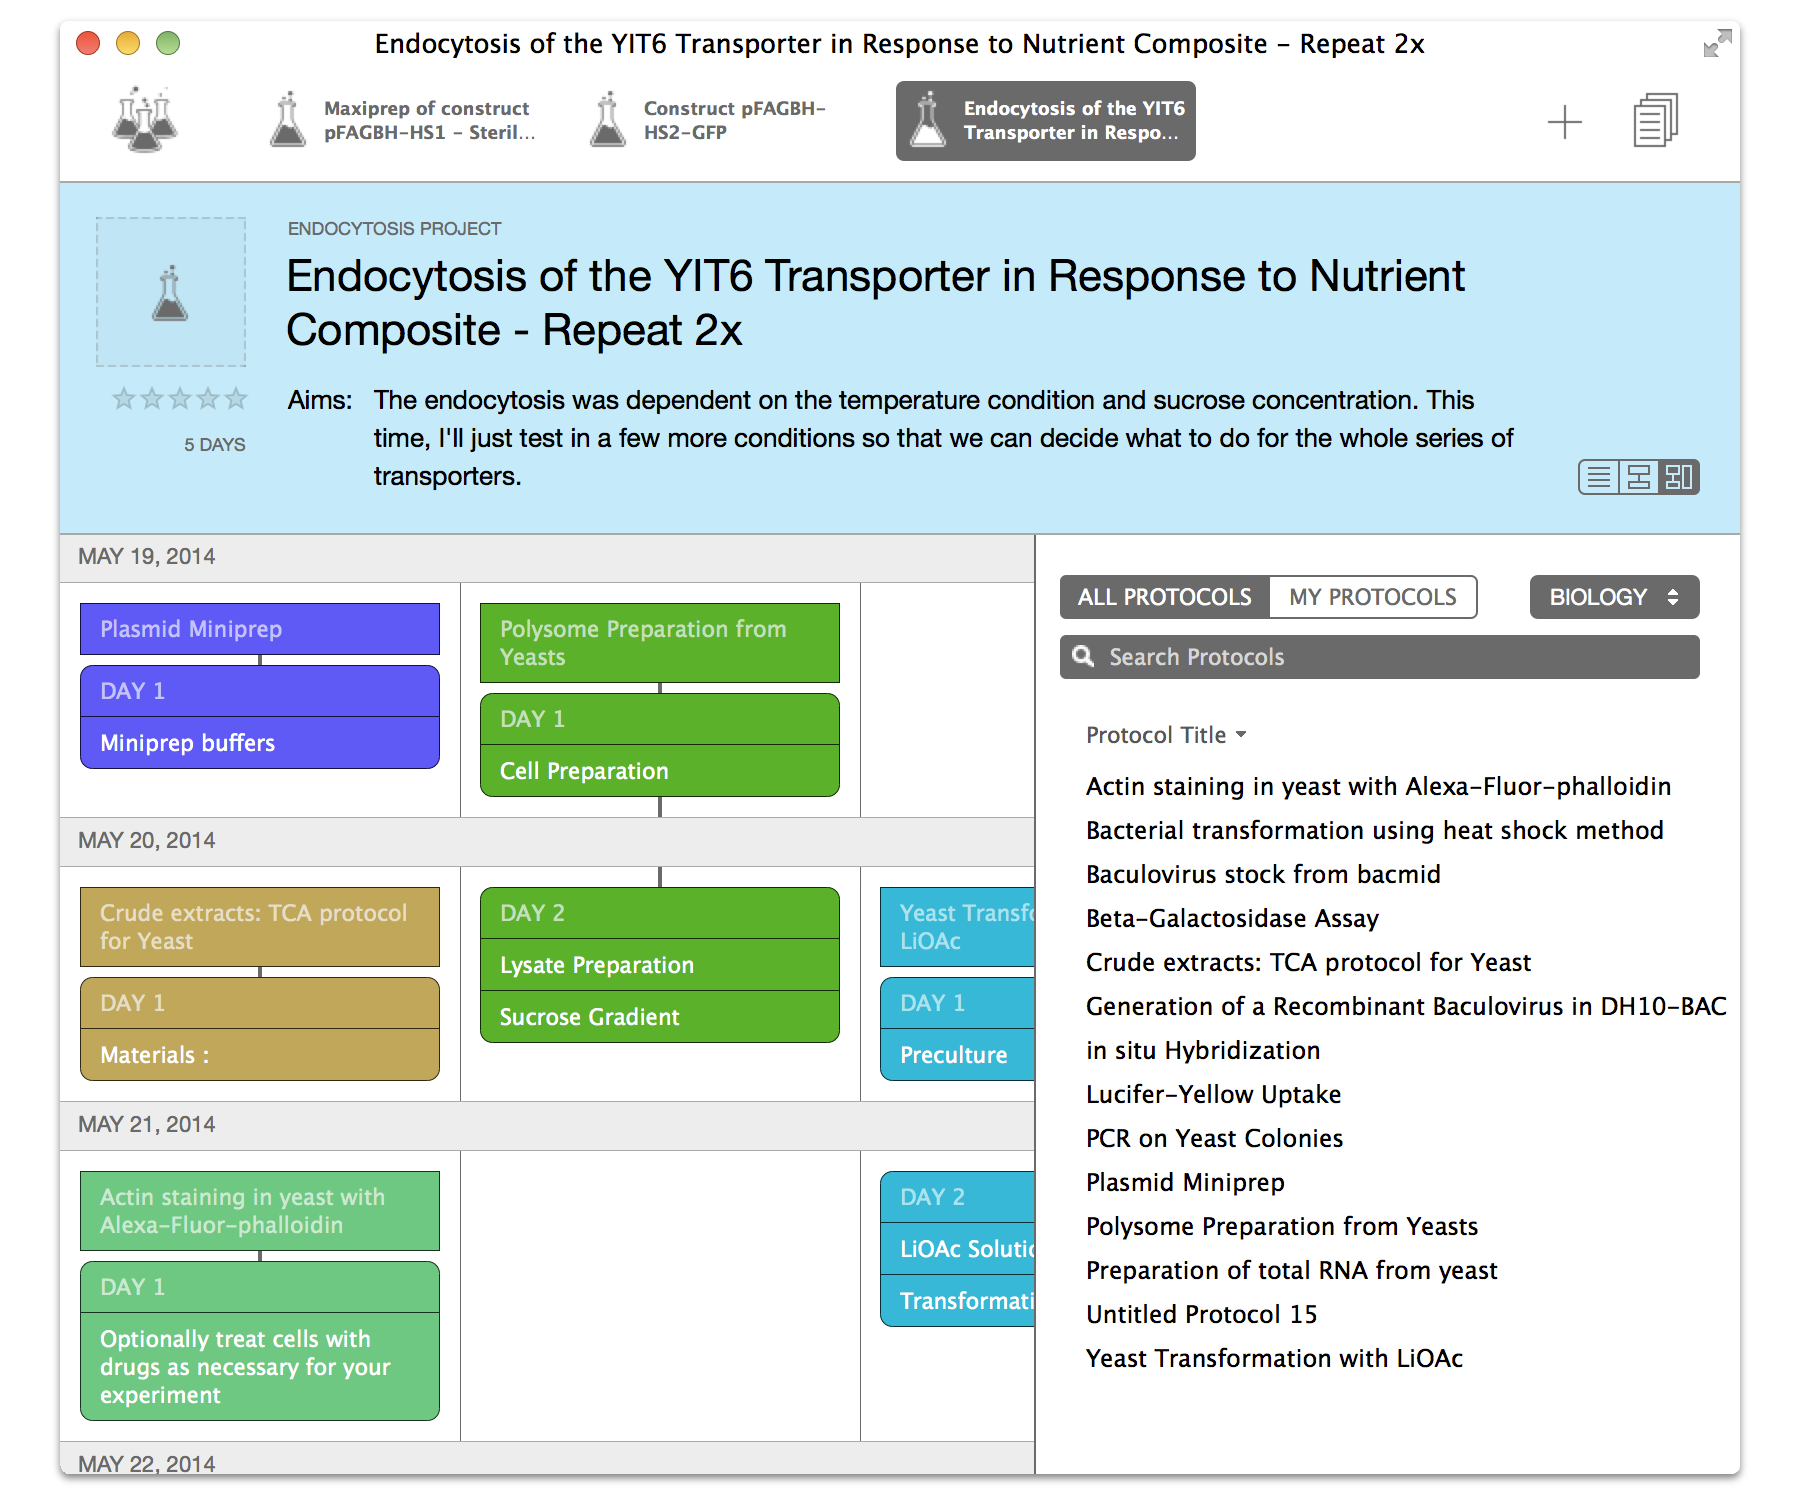Select Lucifer-Yellow Uptake protocol
The width and height of the screenshot is (1800, 1500).
pyautogui.click(x=1213, y=1094)
